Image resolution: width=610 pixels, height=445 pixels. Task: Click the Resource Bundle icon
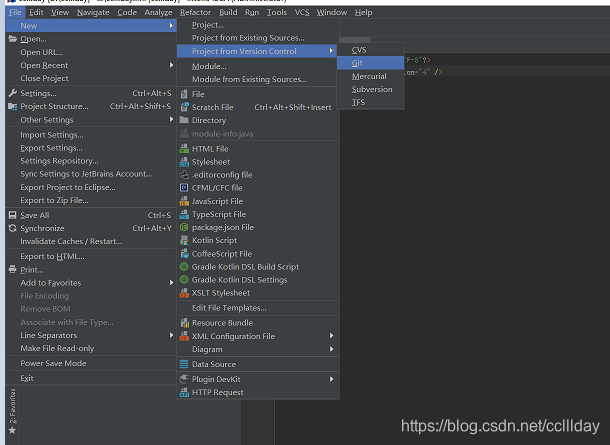coord(184,323)
